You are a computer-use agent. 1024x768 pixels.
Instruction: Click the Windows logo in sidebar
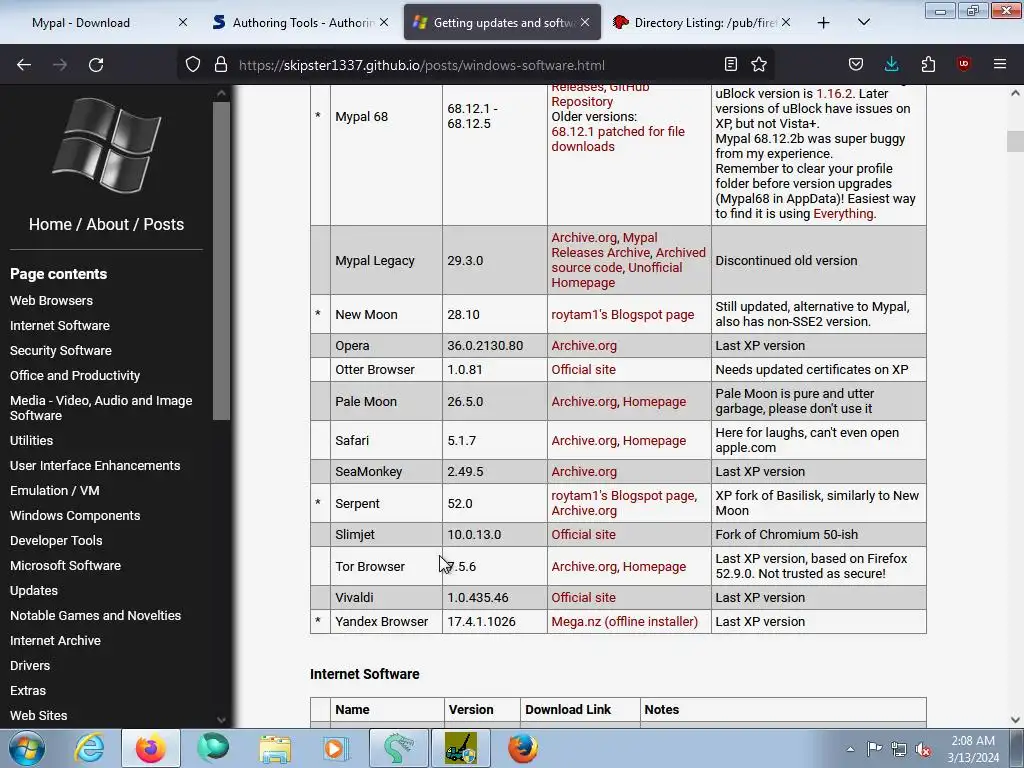(x=106, y=145)
